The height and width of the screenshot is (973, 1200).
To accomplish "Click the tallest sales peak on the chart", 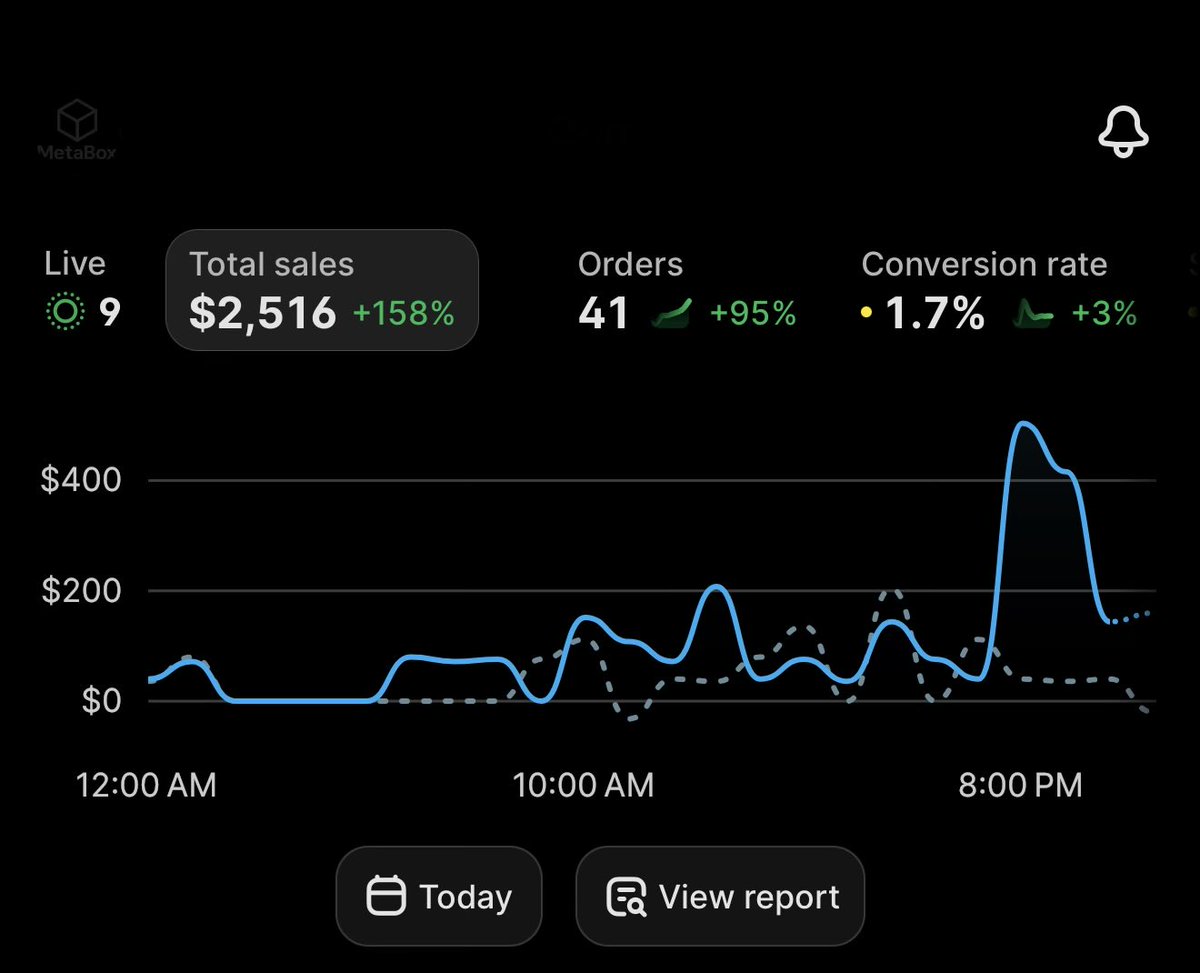I will pyautogui.click(x=1025, y=424).
